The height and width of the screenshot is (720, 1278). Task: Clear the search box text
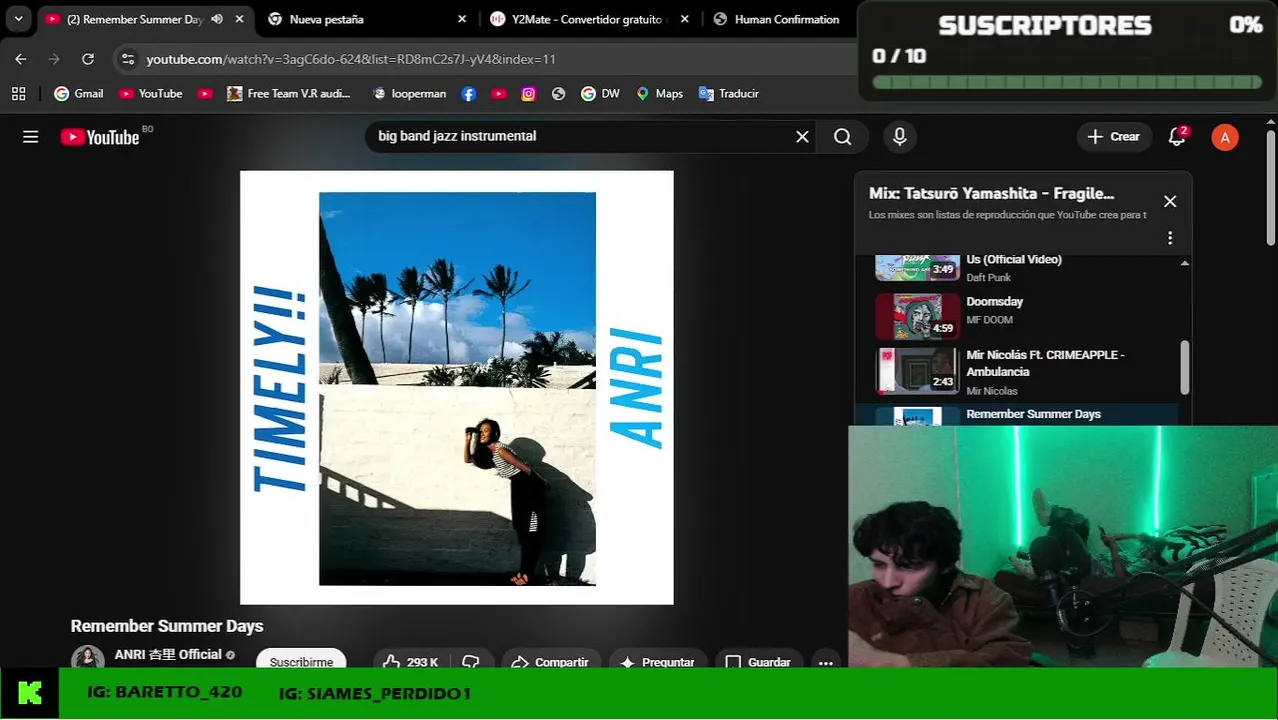802,137
